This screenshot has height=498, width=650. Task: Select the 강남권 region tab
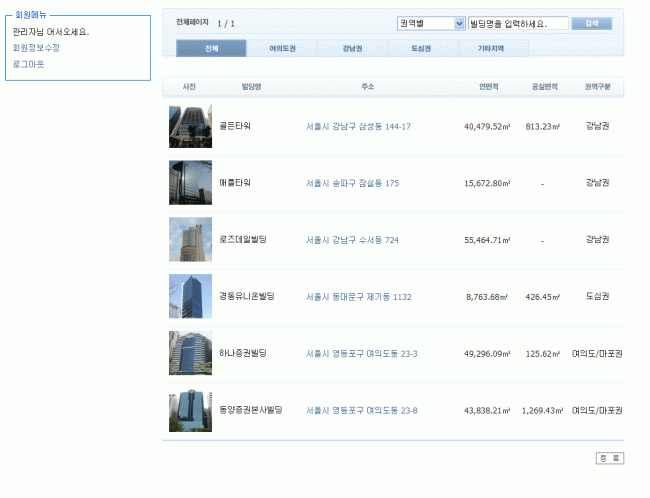[x=352, y=48]
